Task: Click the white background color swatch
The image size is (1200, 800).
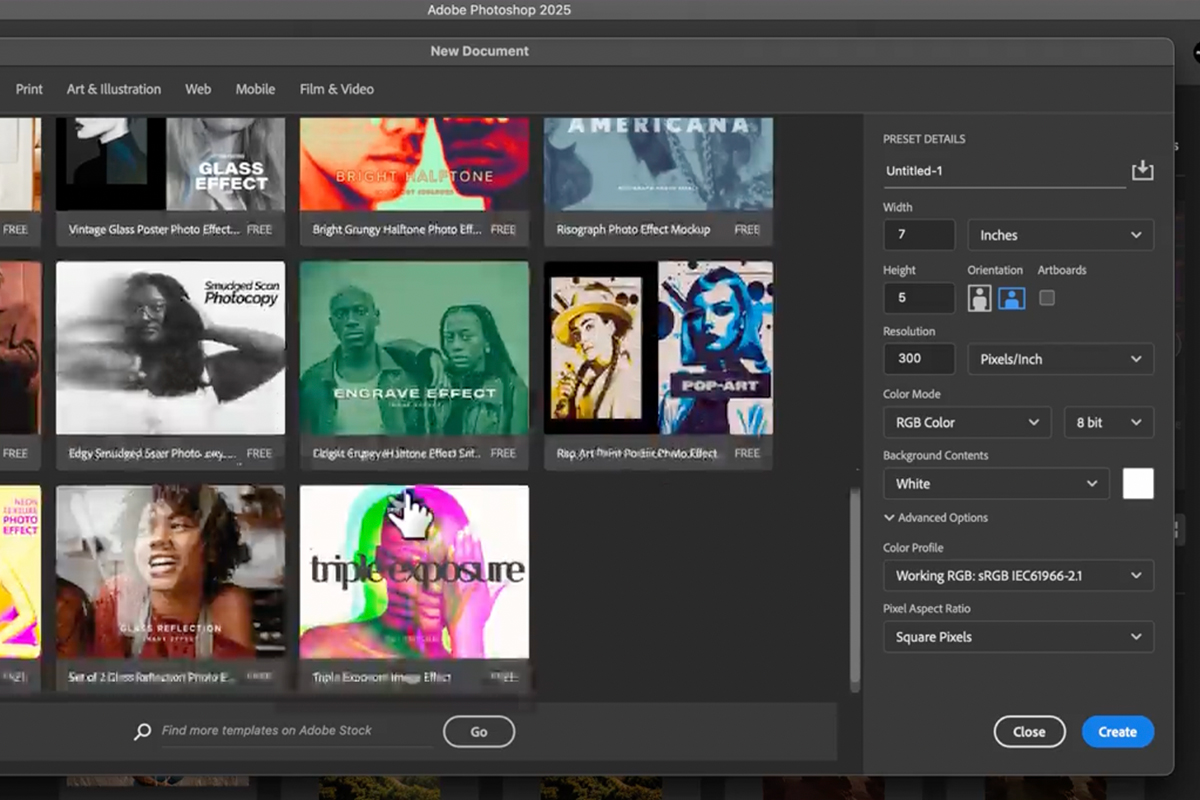Action: click(1138, 484)
